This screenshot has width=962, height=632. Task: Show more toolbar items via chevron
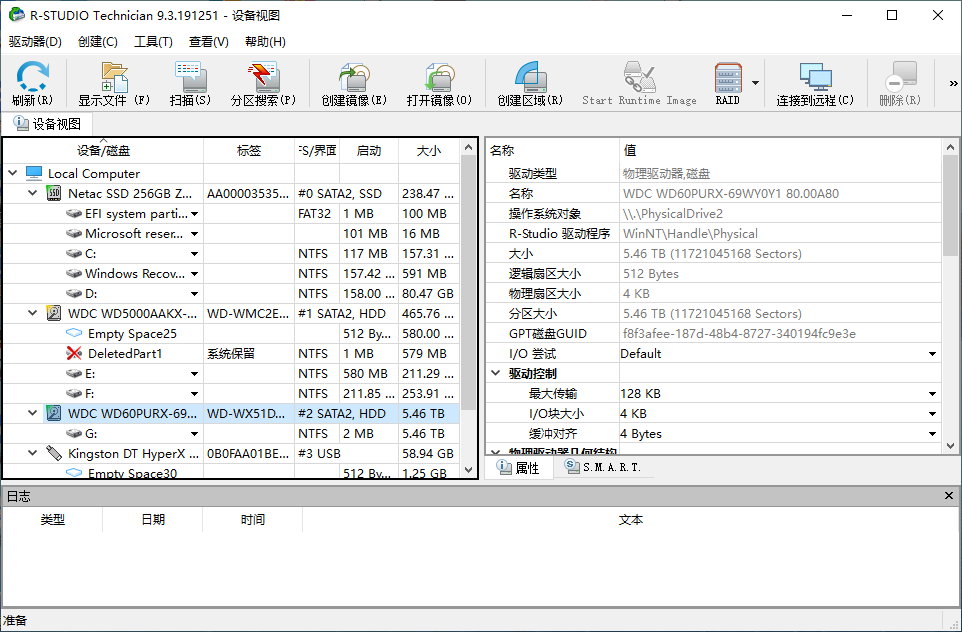pyautogui.click(x=953, y=83)
